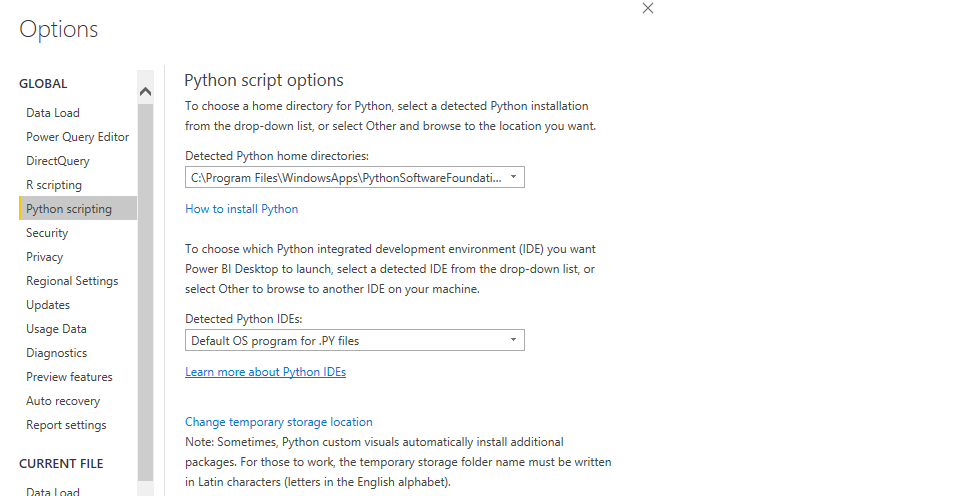Click the Options dialog title

[59, 29]
